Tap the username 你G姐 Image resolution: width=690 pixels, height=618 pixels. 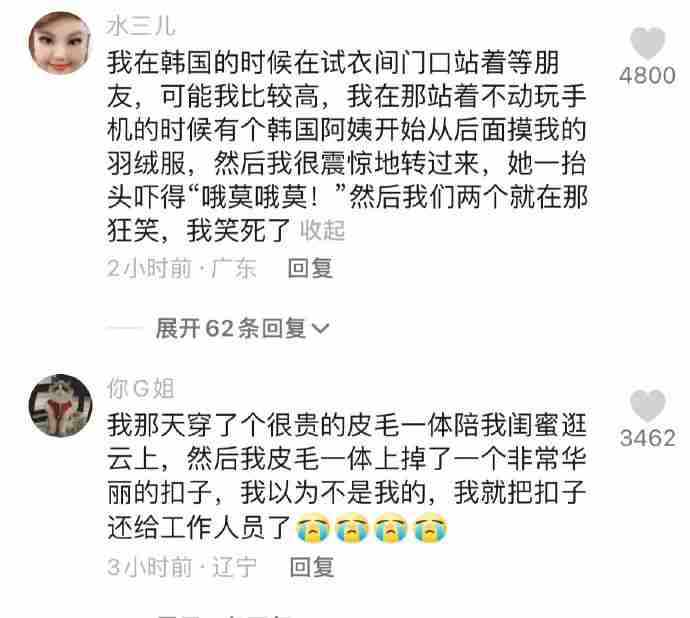141,388
